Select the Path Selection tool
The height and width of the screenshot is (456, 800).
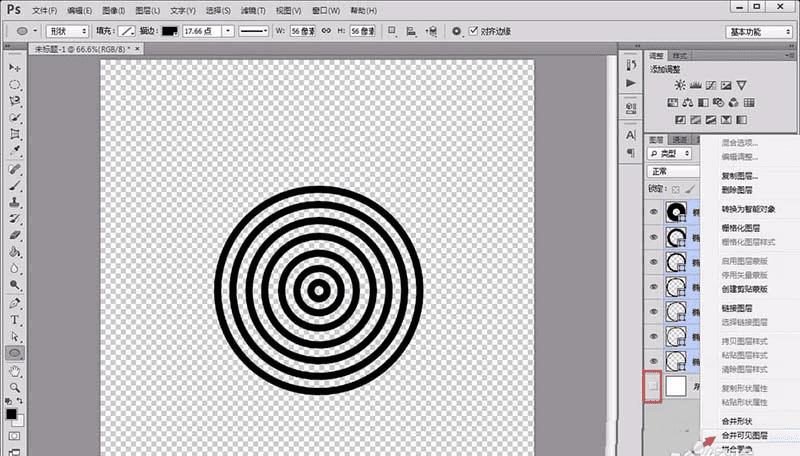click(15, 337)
